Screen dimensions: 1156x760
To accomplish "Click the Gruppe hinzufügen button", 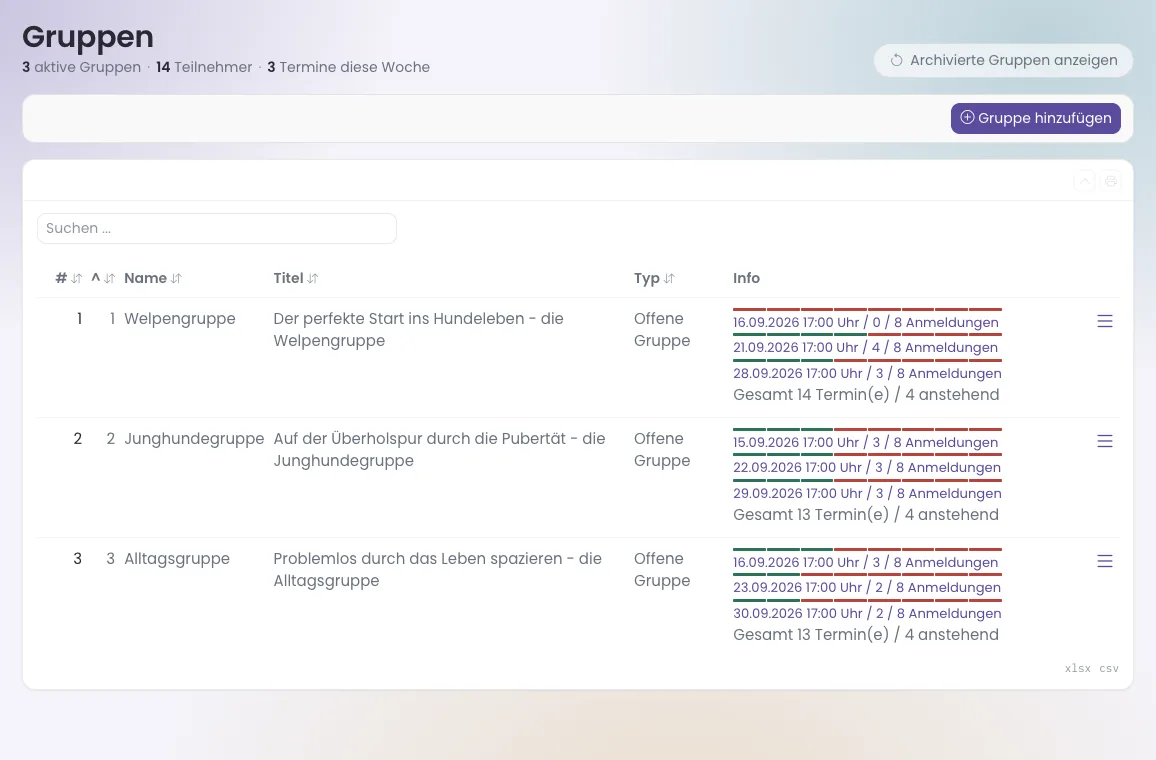I will tap(1035, 119).
